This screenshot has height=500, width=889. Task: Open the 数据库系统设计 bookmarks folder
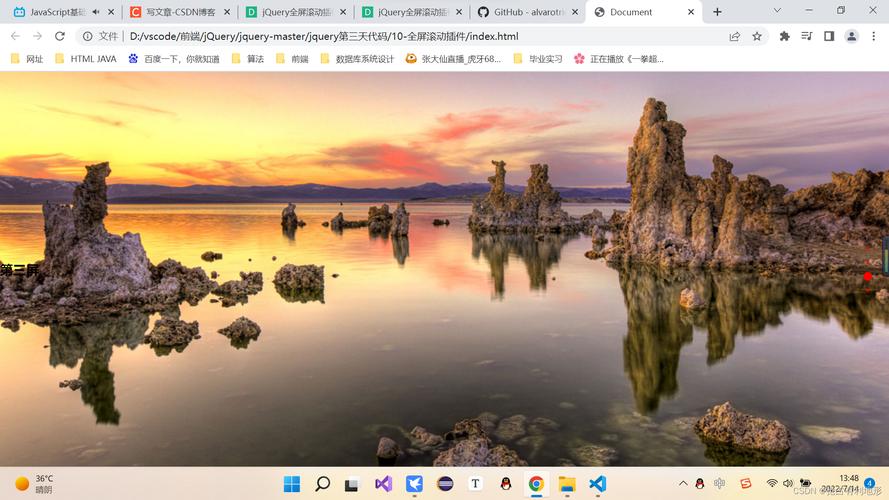click(357, 59)
